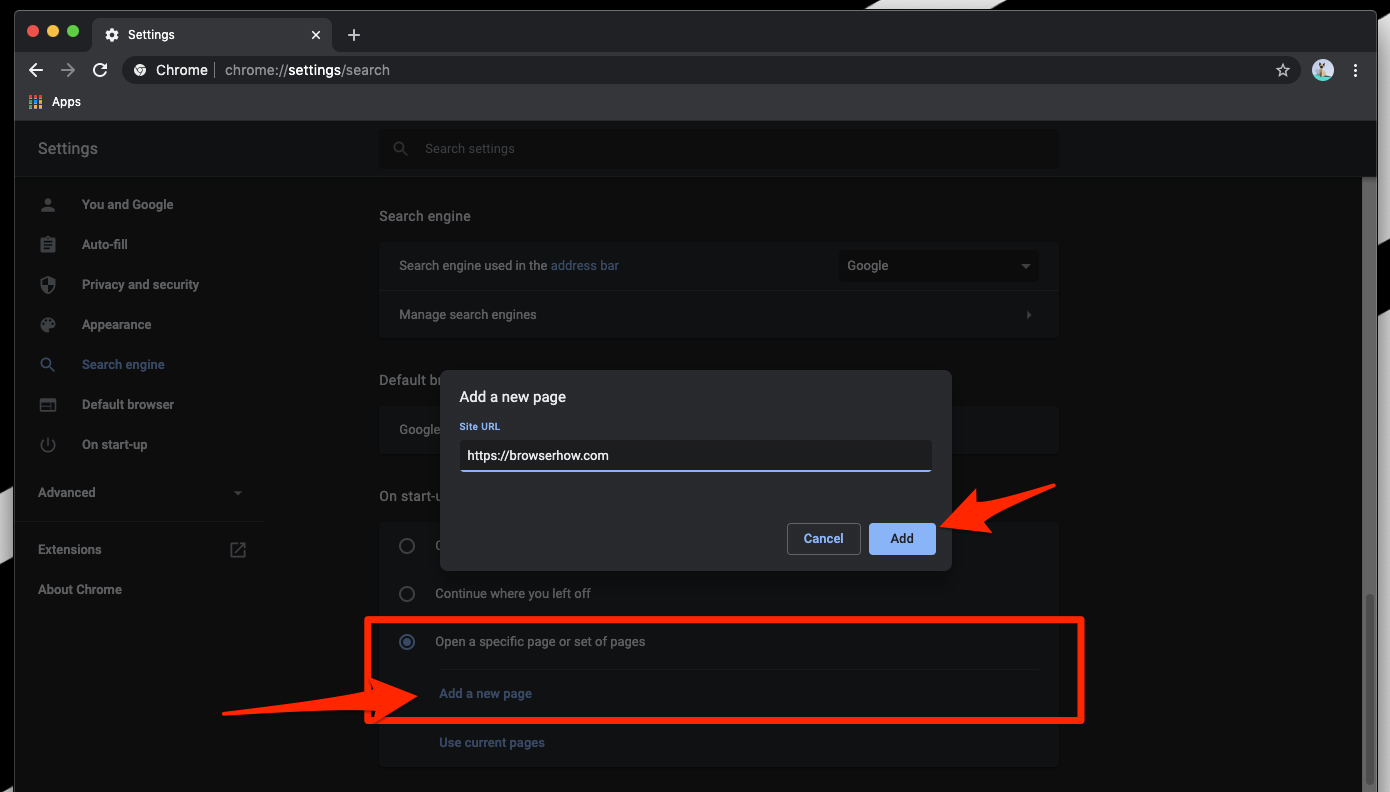The height and width of the screenshot is (792, 1390).
Task: Open You and Google settings section
Action: 128,205
